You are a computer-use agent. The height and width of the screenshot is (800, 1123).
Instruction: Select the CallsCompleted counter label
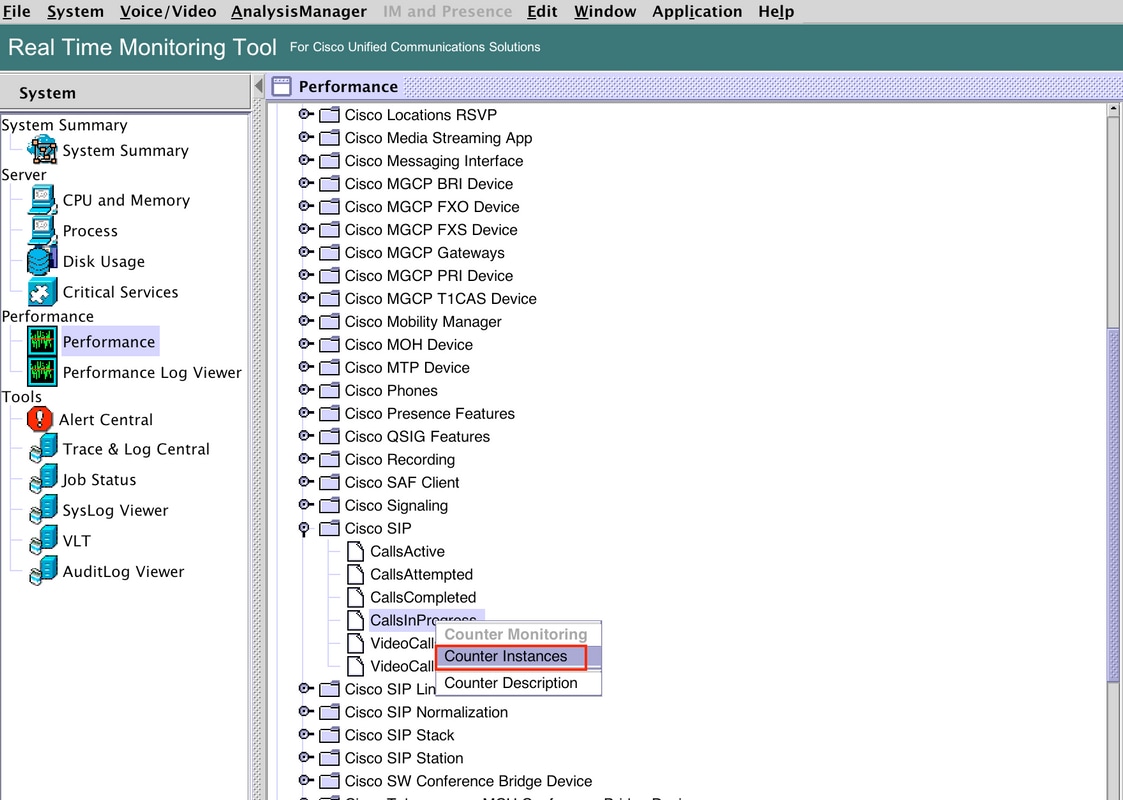(423, 597)
